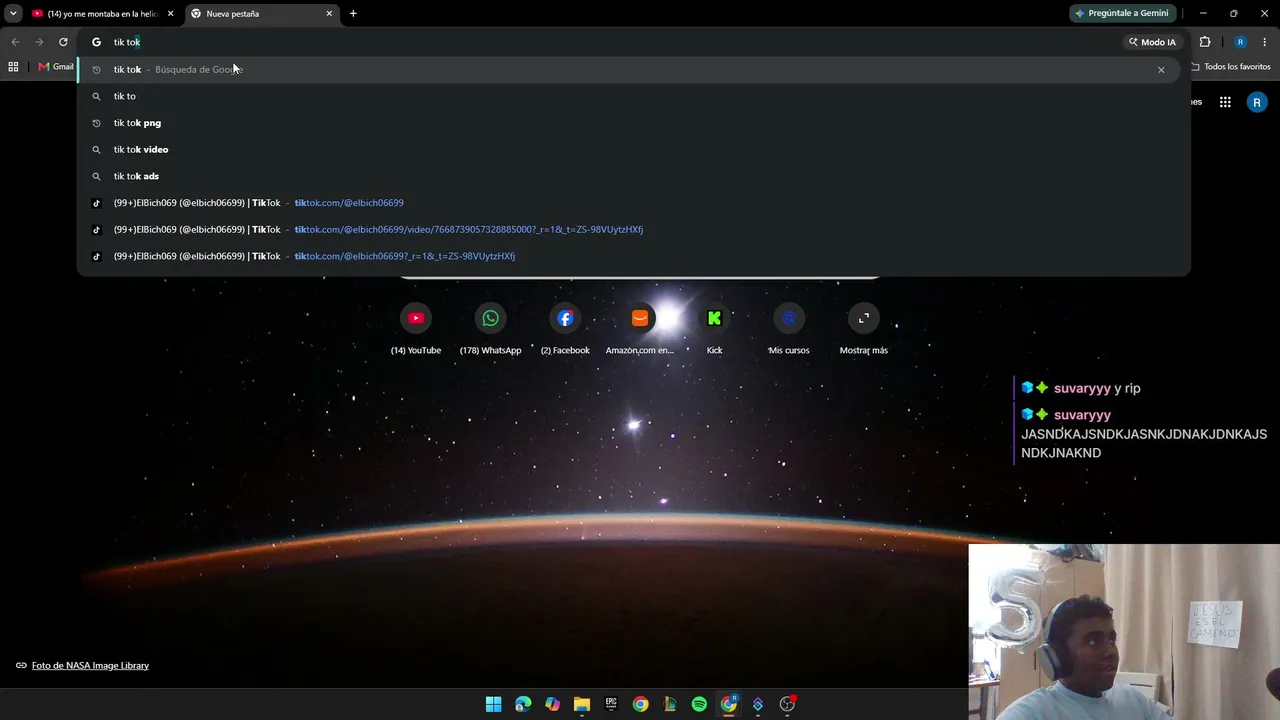Go back with the back arrow
The height and width of the screenshot is (720, 1280).
(x=15, y=42)
